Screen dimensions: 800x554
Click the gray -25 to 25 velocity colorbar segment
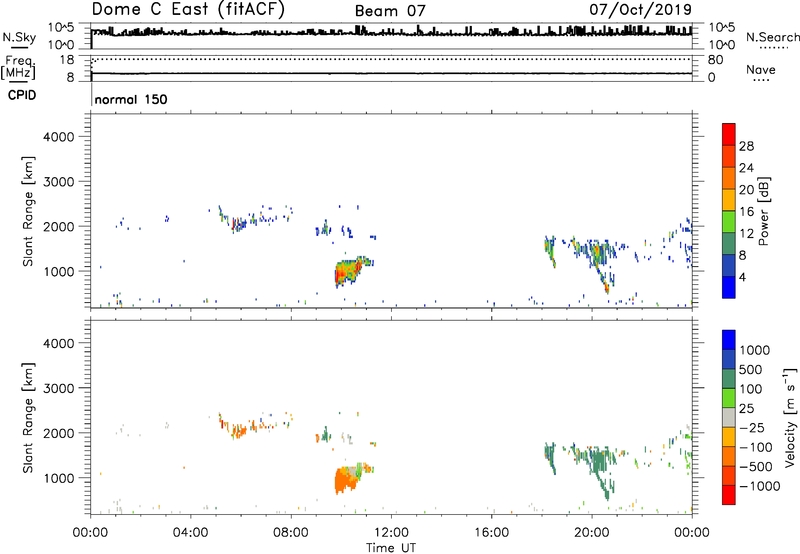tap(729, 417)
